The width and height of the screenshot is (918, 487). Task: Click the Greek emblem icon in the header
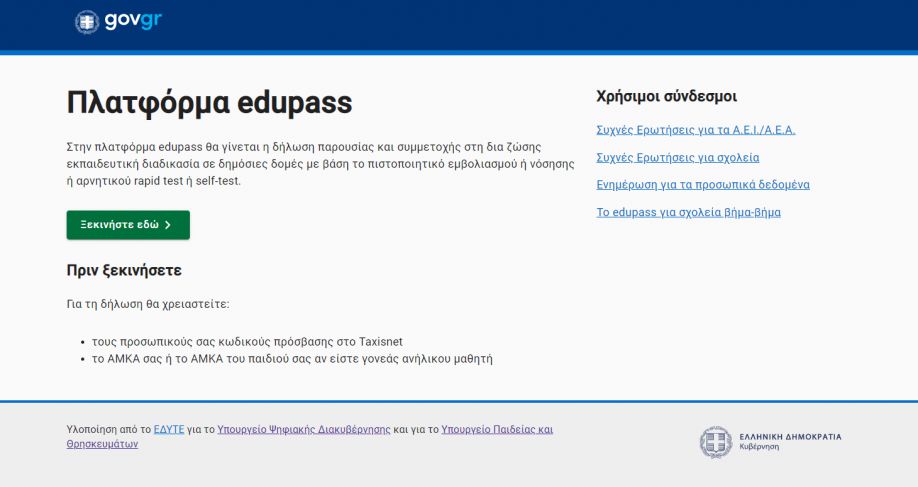point(88,22)
